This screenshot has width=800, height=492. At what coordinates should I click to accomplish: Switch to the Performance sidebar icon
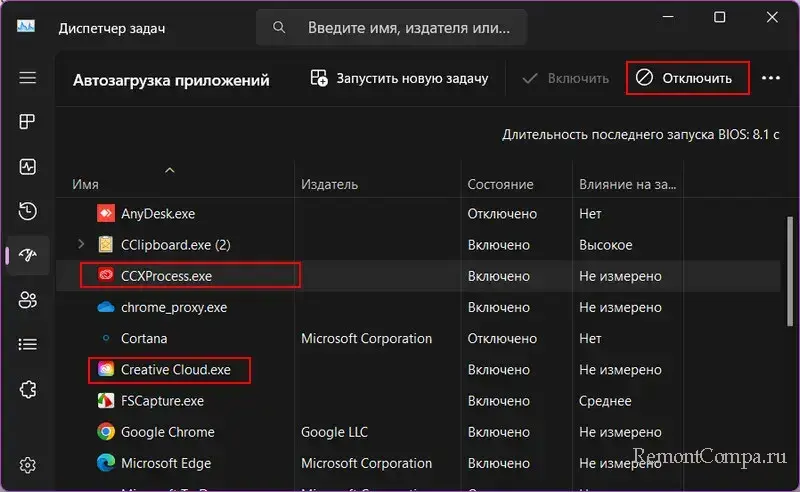28,167
